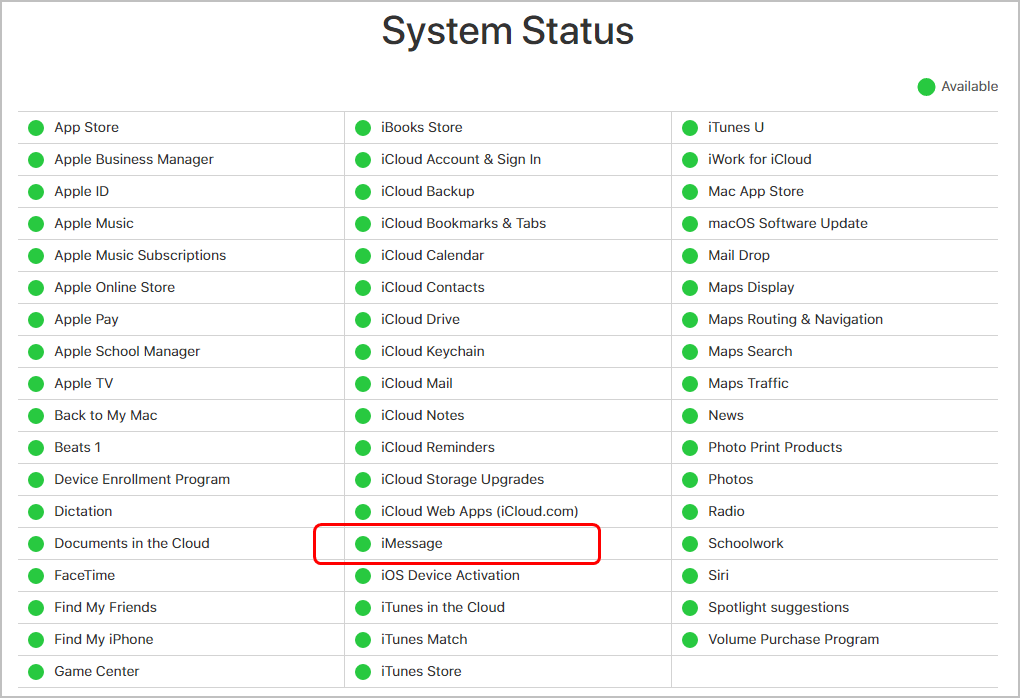Click the Volume Purchase Program label
The width and height of the screenshot is (1020, 698).
[794, 639]
